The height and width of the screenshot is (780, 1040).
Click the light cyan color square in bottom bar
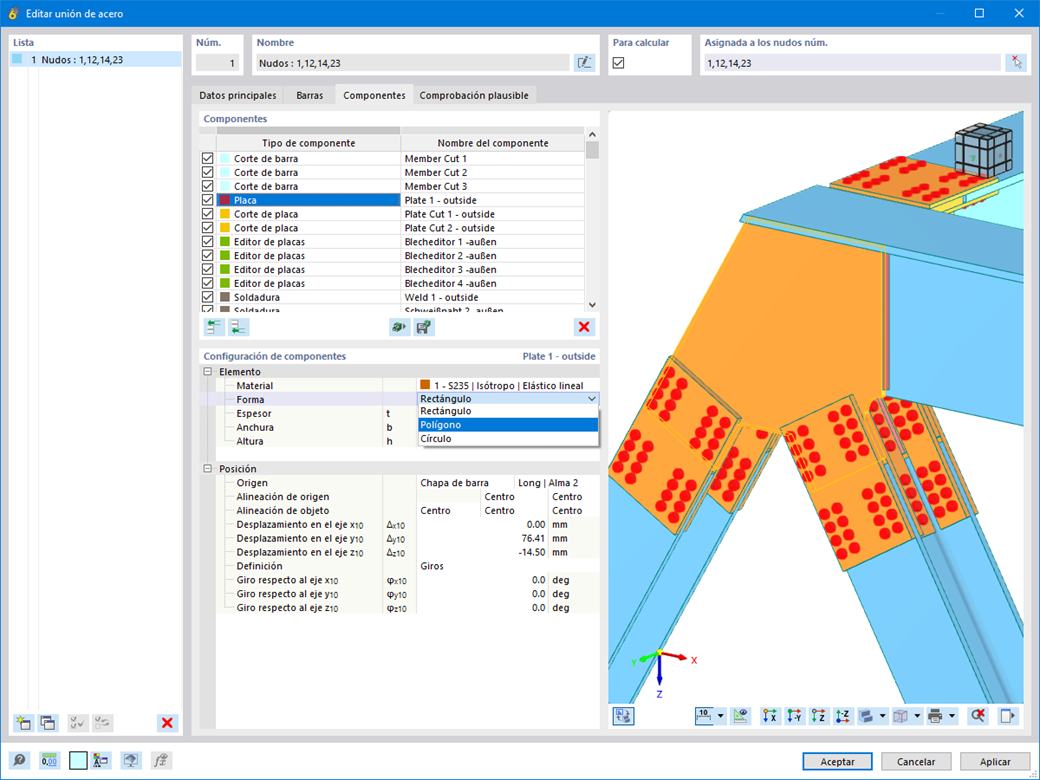[x=78, y=760]
